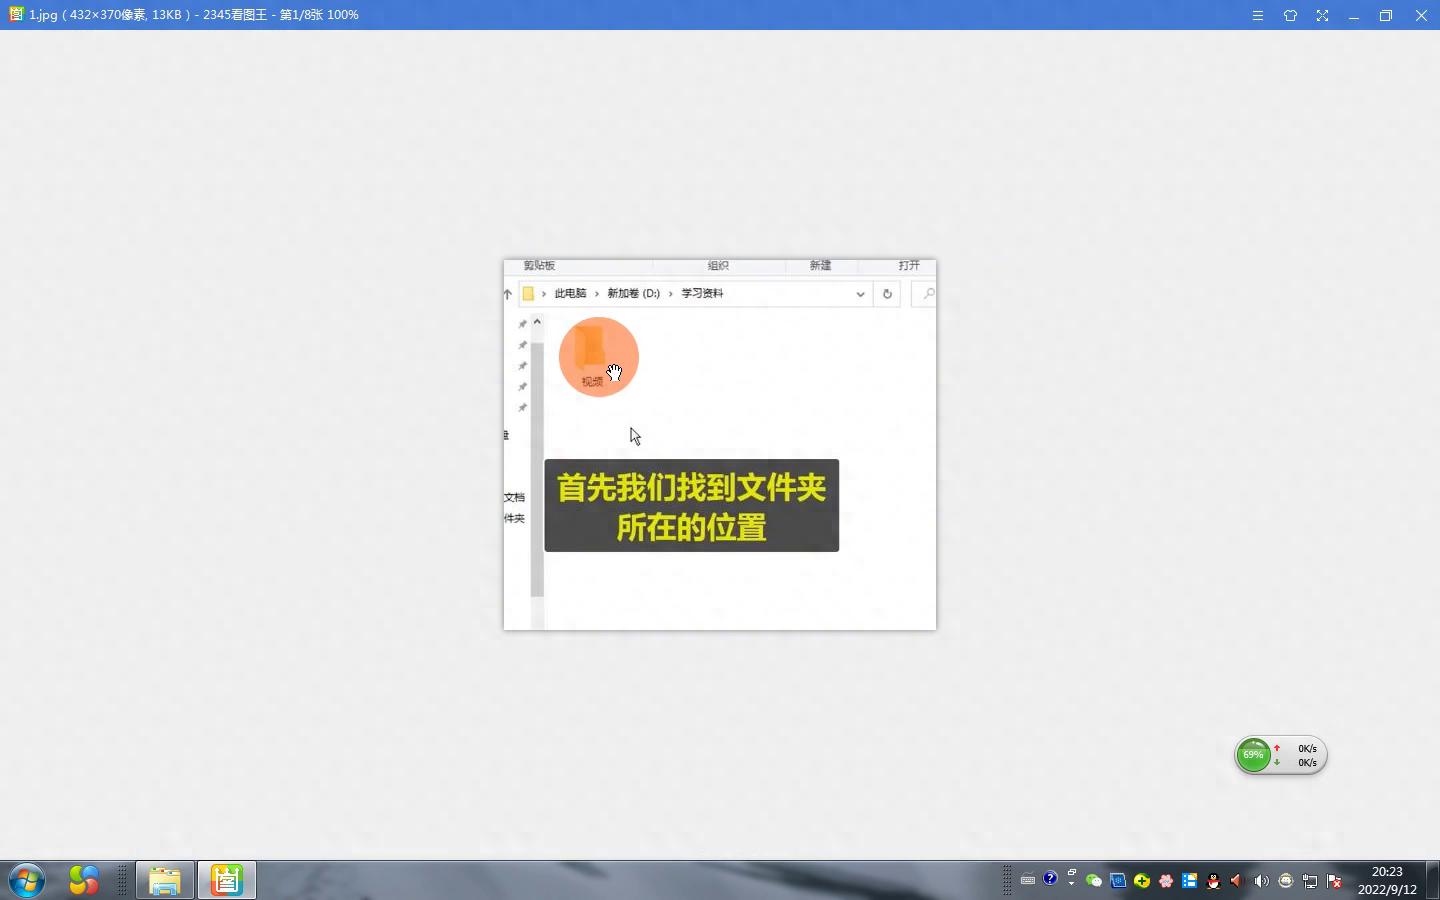The image size is (1440, 900).
Task: Launch the four-color pinwheel app in taskbar
Action: 84,880
